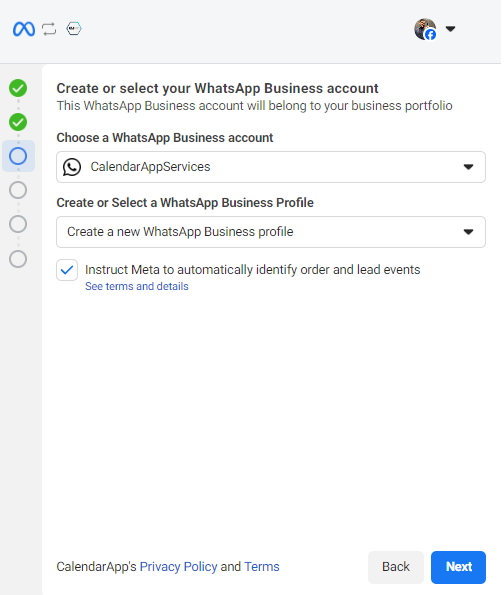The height and width of the screenshot is (595, 504).
Task: Click the Next button
Action: click(458, 567)
